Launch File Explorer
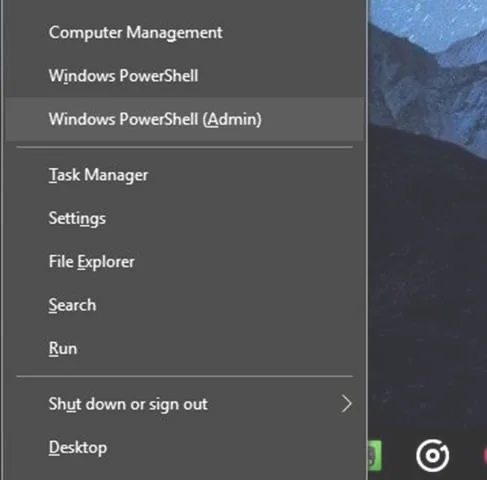Screen dimensions: 487x480 (x=185, y=261)
